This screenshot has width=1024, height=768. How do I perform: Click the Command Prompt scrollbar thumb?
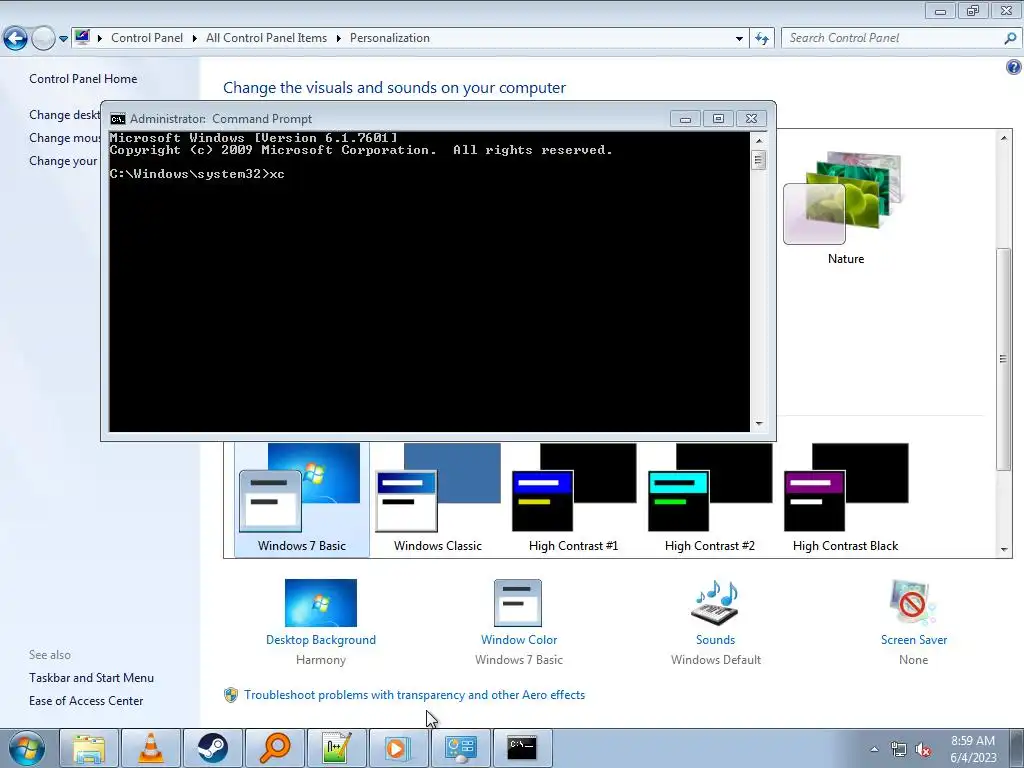click(x=758, y=160)
